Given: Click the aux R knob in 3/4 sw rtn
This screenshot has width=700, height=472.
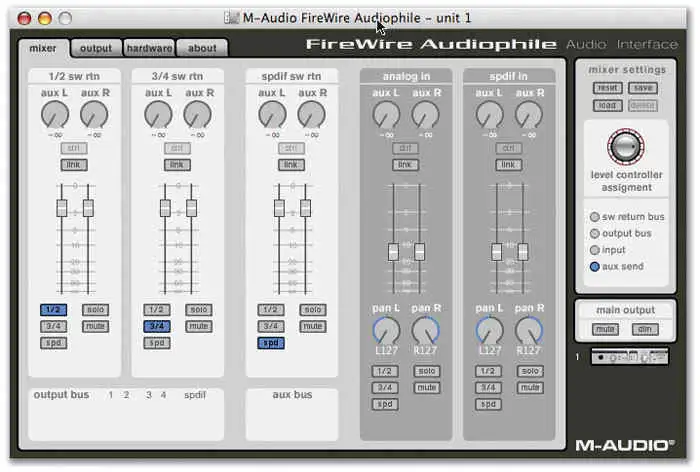Looking at the screenshot, I should [x=198, y=115].
